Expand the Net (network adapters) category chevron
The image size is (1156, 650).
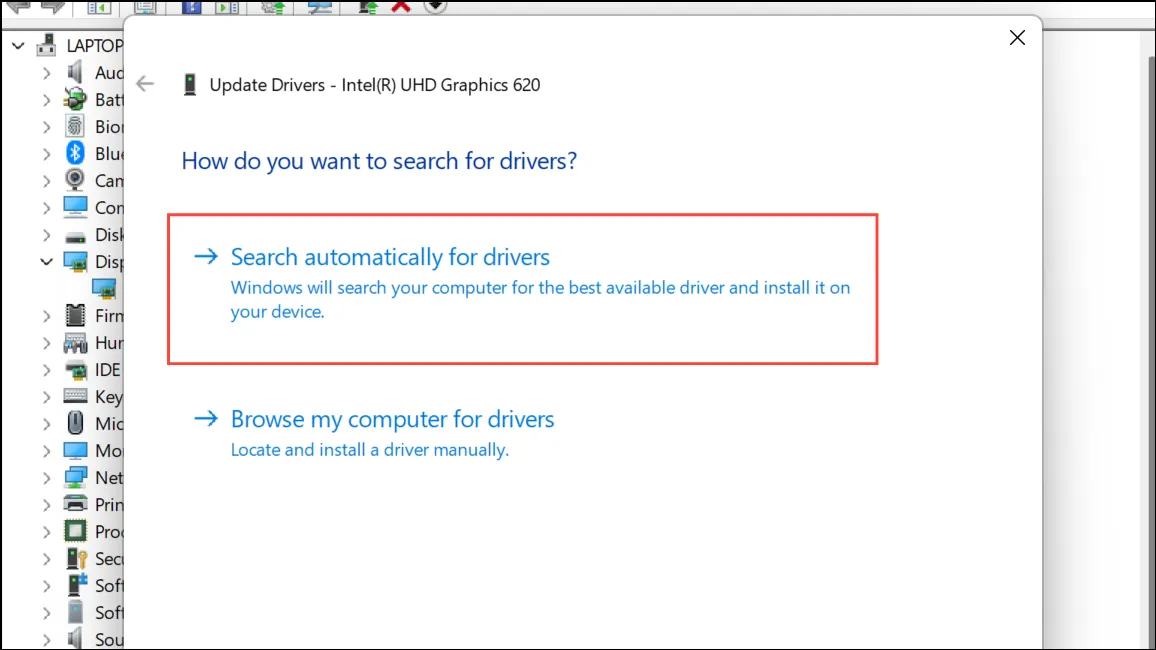46,478
